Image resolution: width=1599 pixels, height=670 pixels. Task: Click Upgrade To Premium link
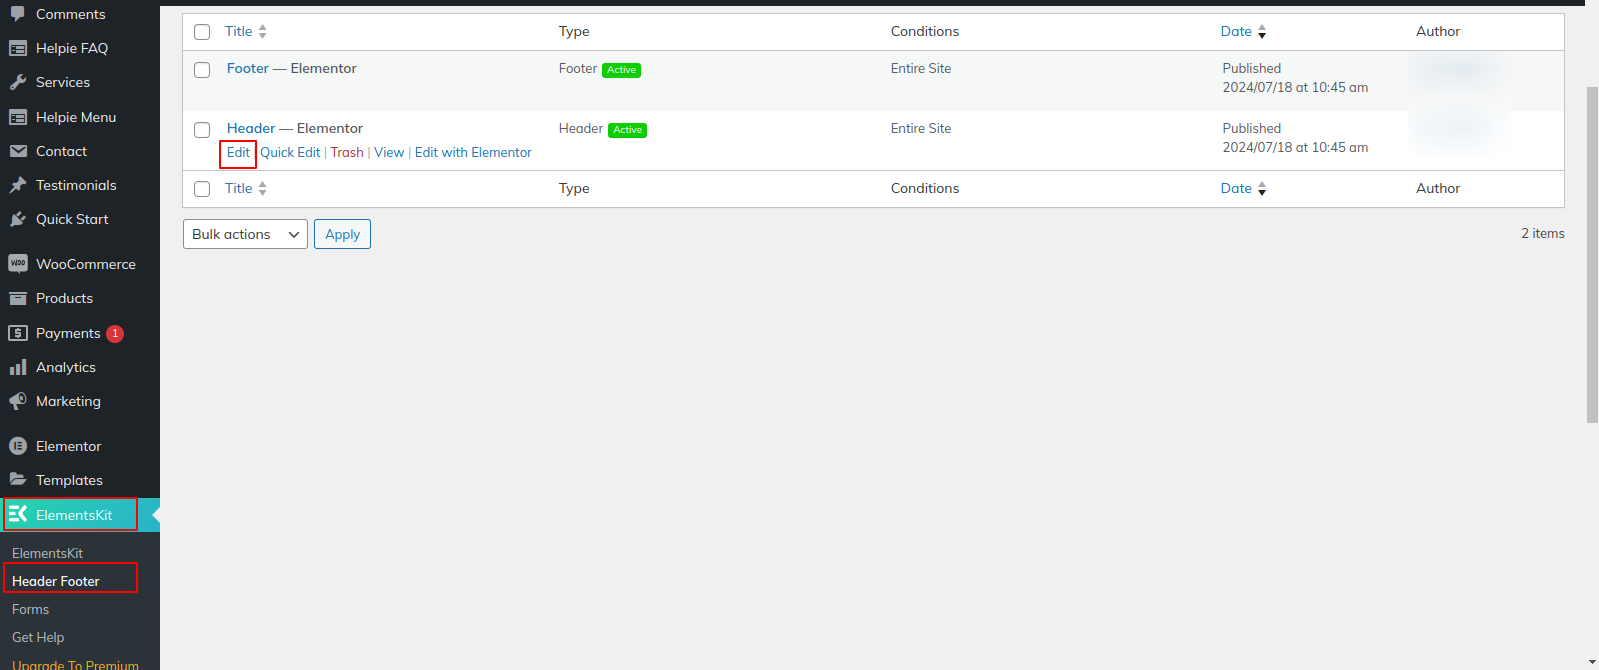coord(75,664)
